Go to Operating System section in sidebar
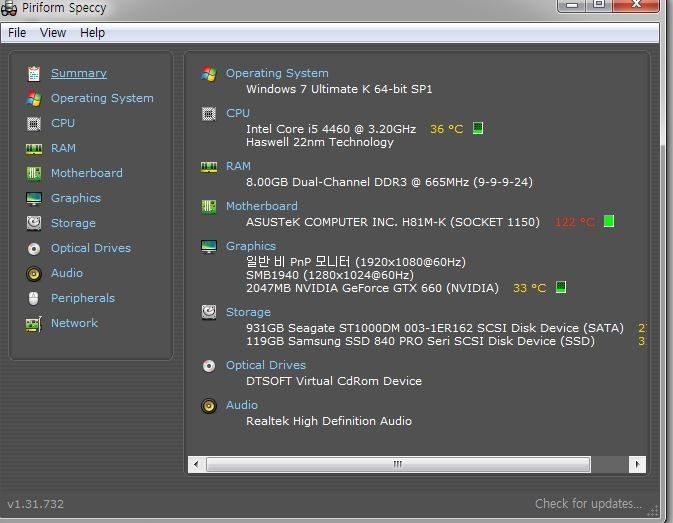The height and width of the screenshot is (523, 673). [102, 98]
